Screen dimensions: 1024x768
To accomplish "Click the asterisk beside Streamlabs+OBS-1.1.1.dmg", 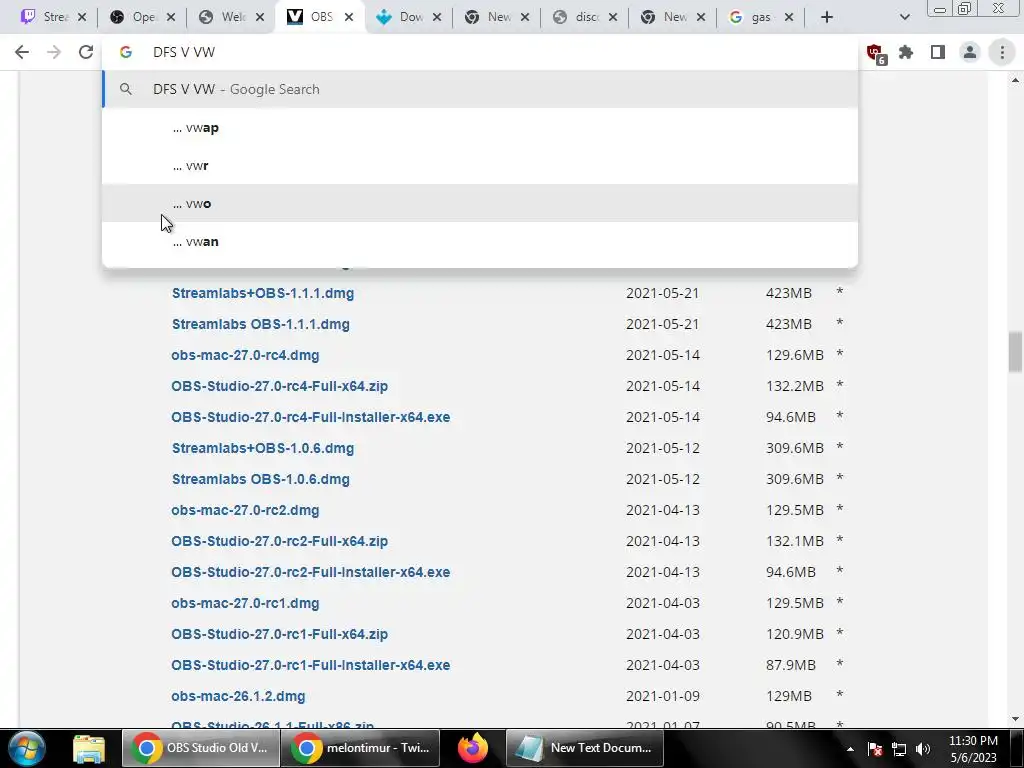I will (x=840, y=293).
